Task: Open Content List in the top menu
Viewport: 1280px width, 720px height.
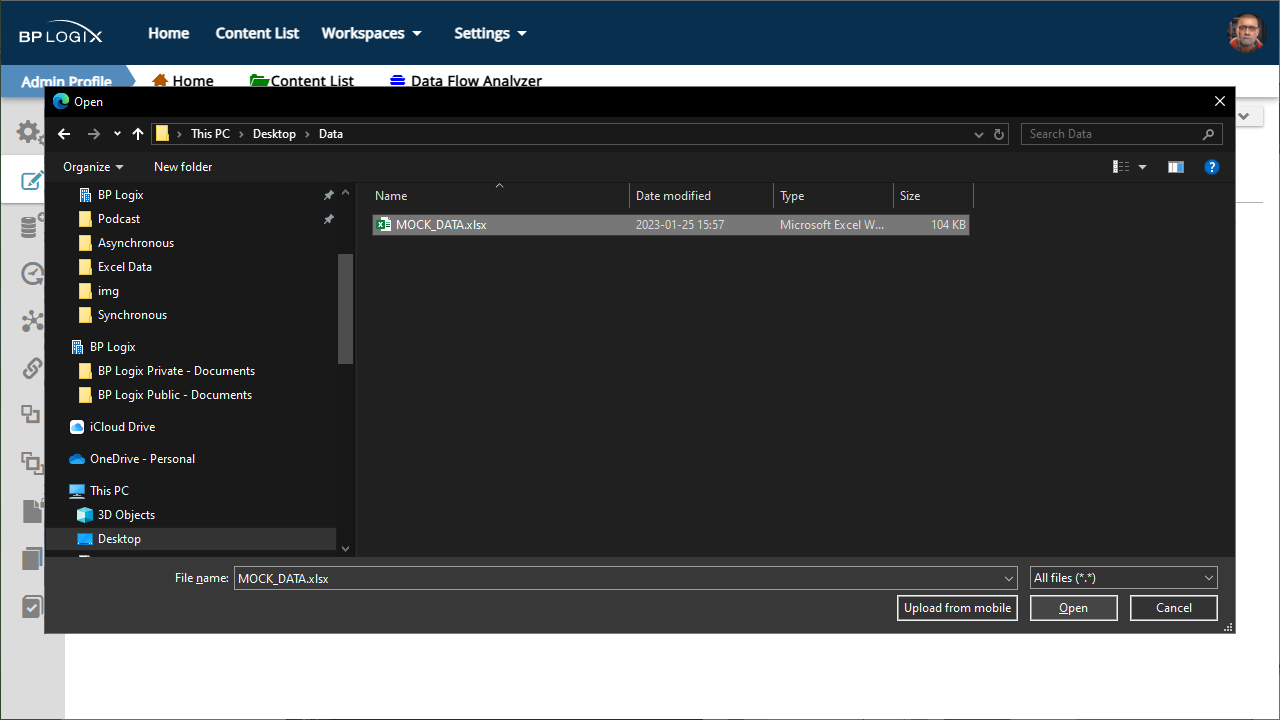Action: click(257, 33)
